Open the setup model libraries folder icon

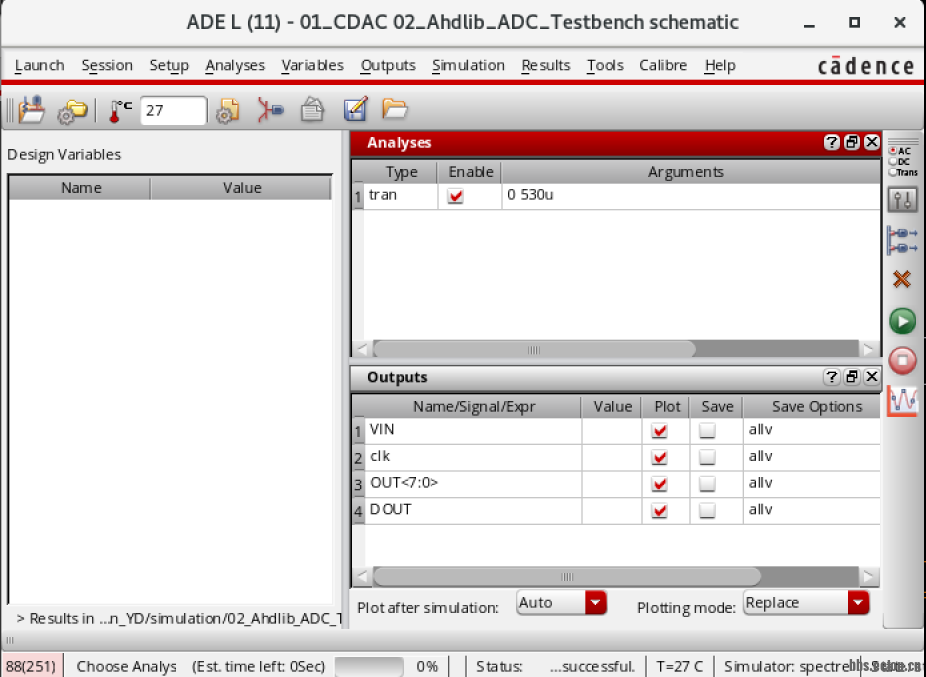click(72, 111)
